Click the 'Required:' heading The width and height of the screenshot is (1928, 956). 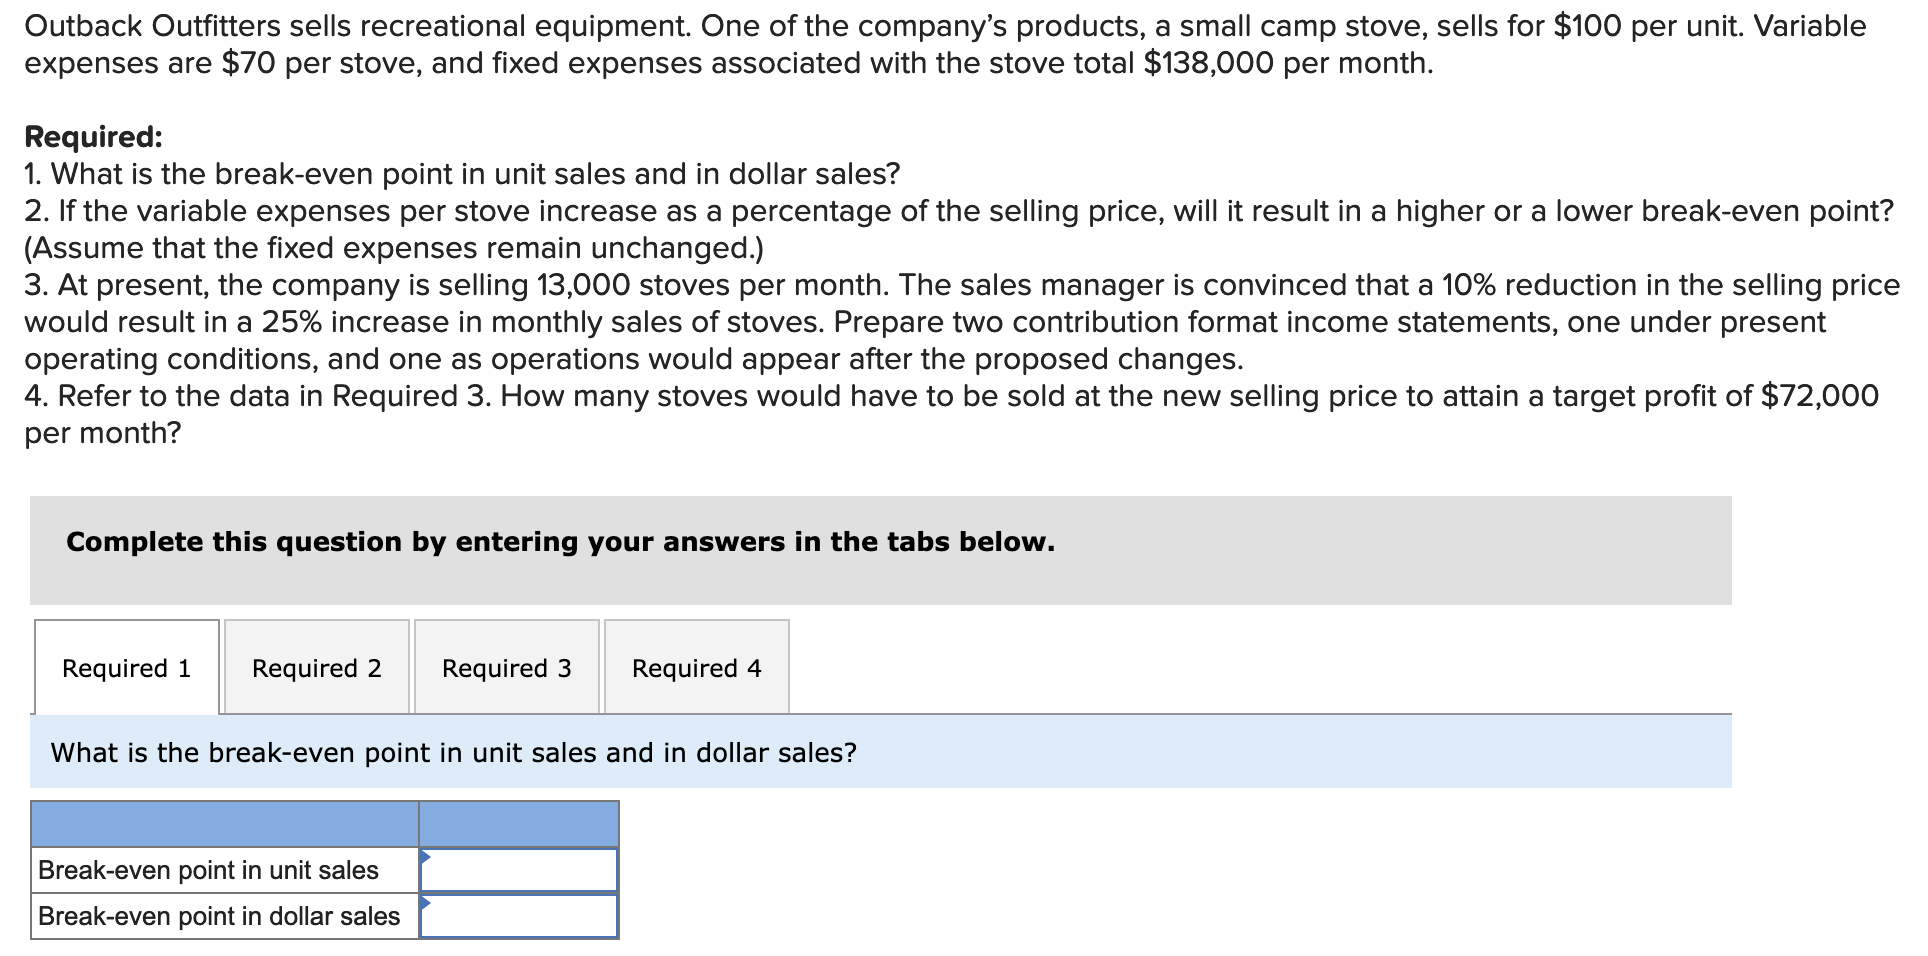click(x=92, y=136)
